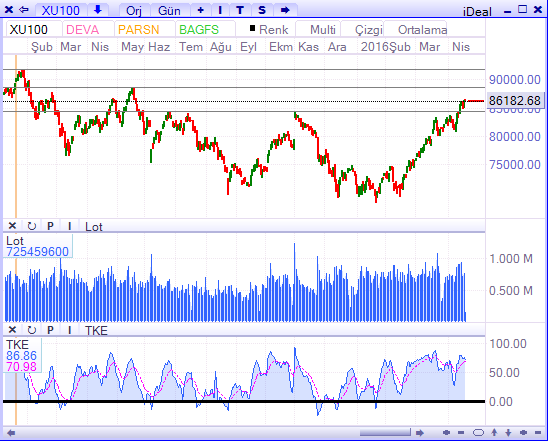The width and height of the screenshot is (548, 441).
Task: Click the right arrow icon in the top toolbar
Action: [x=285, y=10]
